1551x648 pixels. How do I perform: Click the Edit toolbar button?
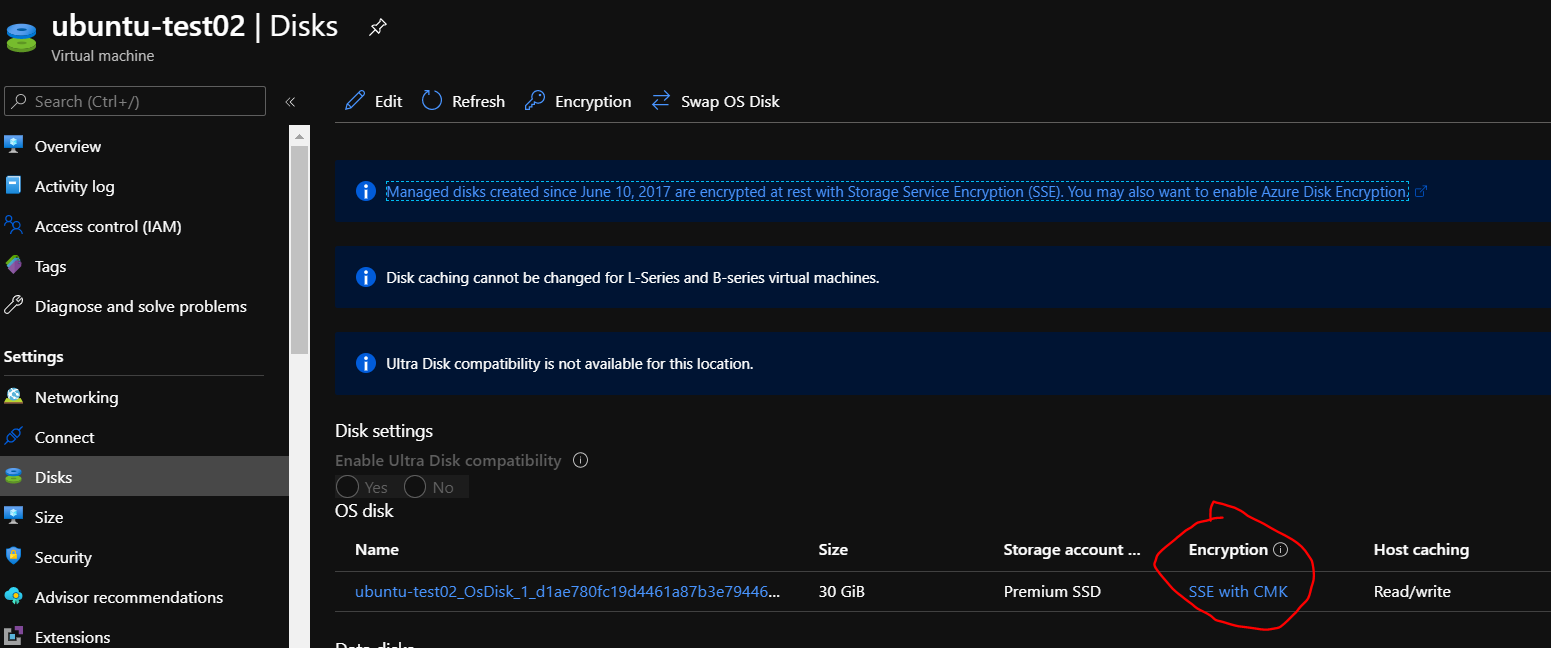[373, 101]
